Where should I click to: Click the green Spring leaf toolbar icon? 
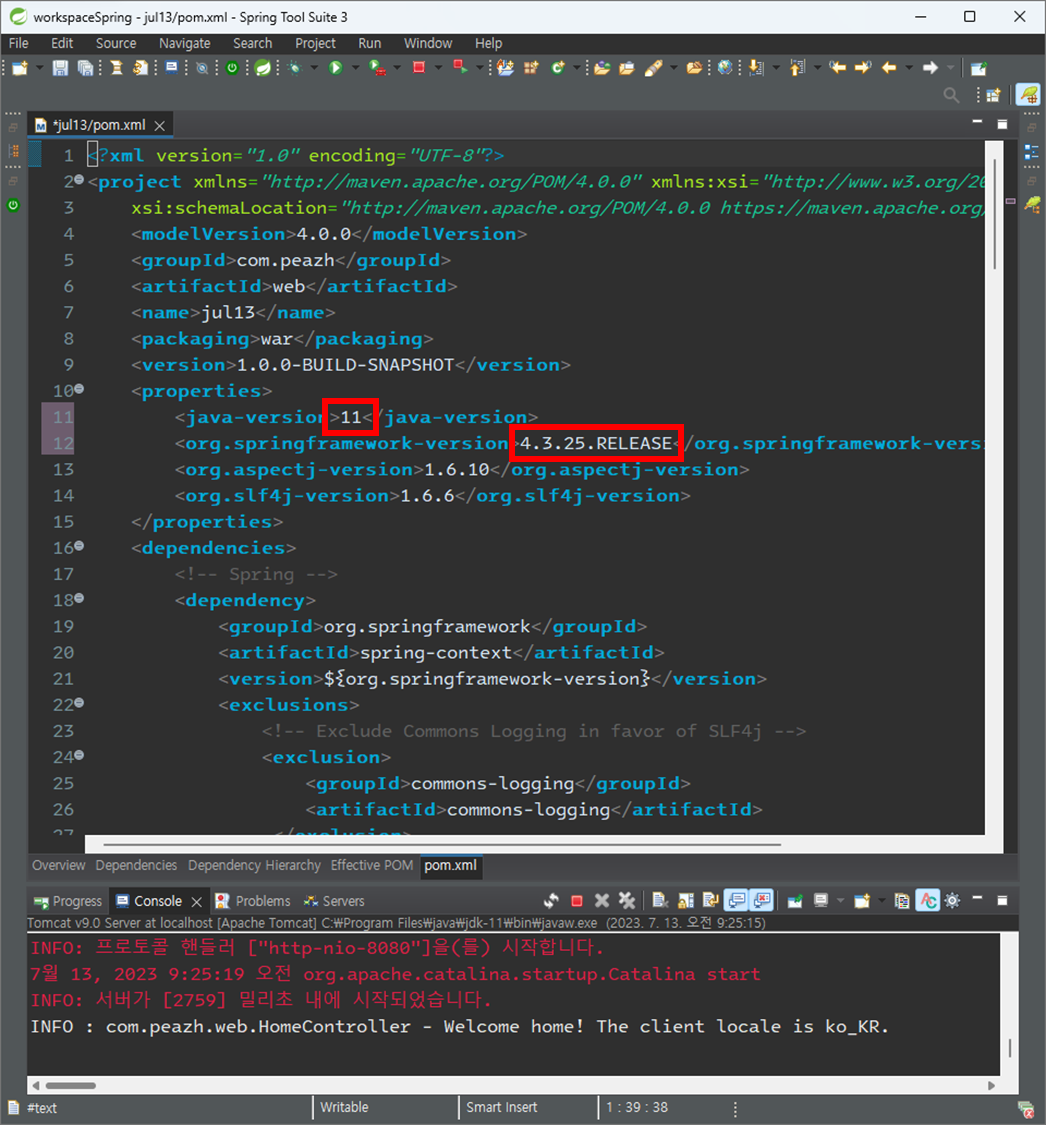263,68
